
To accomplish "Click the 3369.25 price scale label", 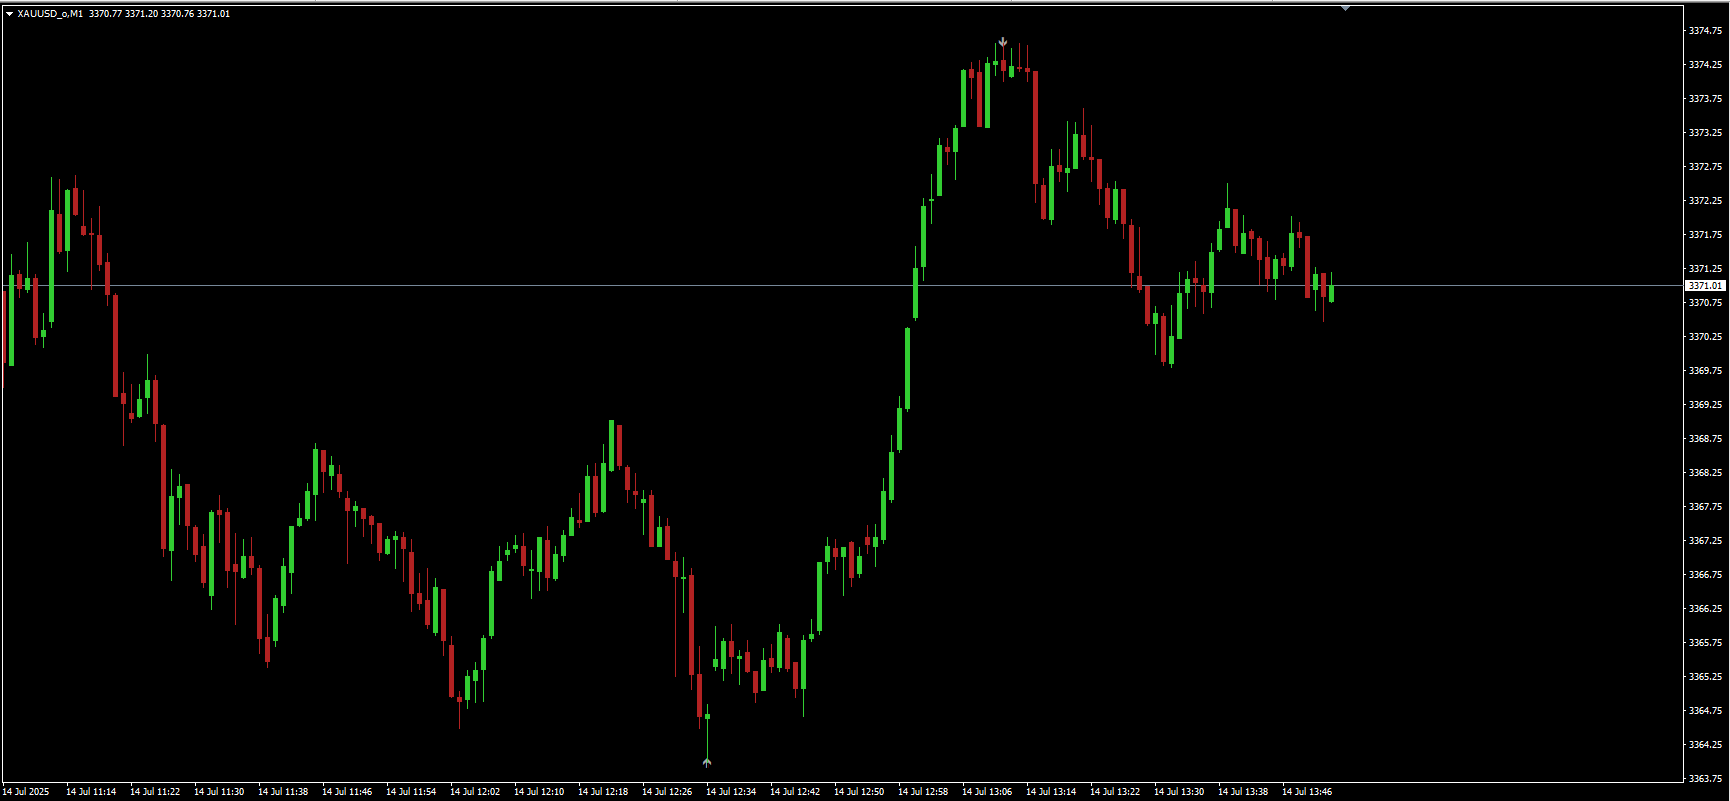I will [1705, 405].
